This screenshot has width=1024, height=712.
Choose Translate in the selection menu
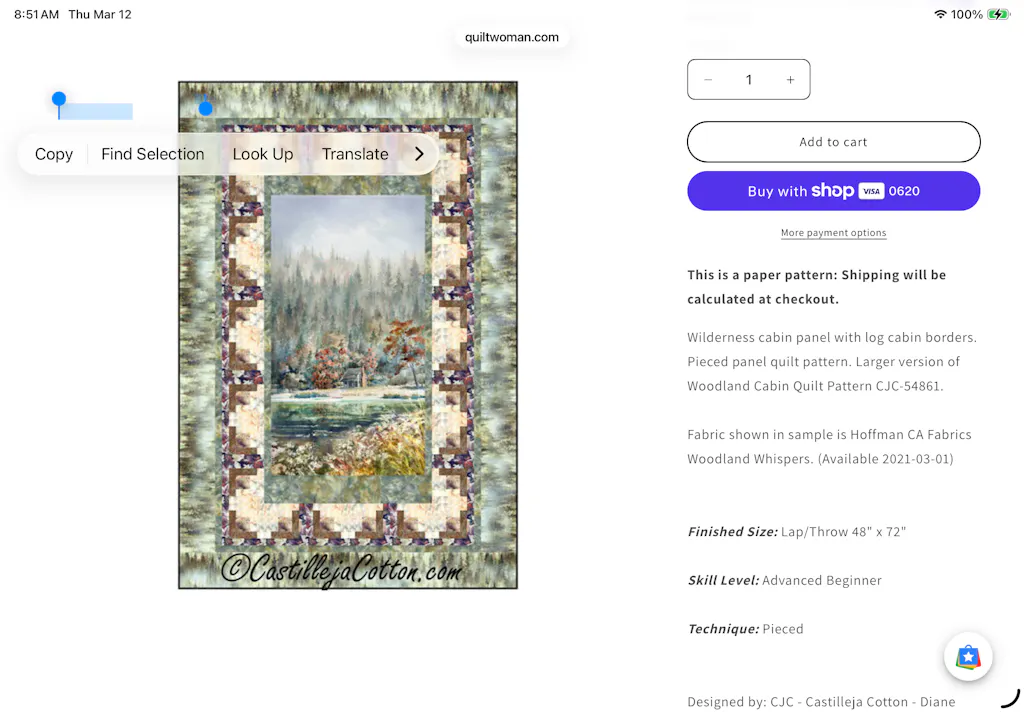point(355,154)
